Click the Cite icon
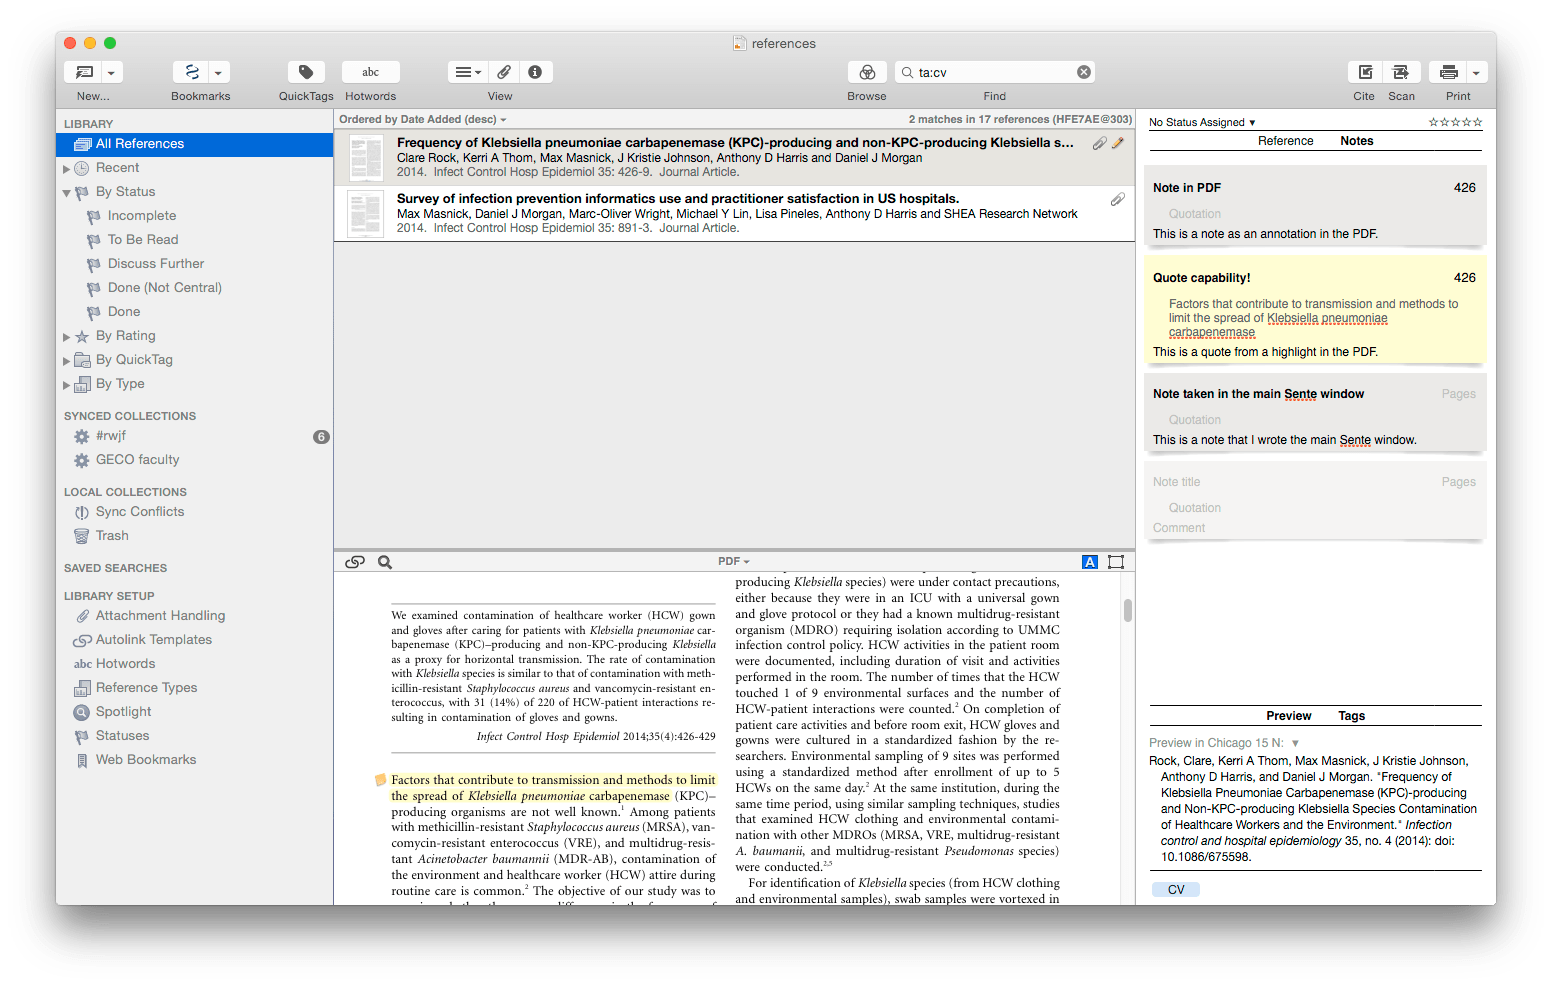Image resolution: width=1552 pixels, height=985 pixels. coord(1364,71)
